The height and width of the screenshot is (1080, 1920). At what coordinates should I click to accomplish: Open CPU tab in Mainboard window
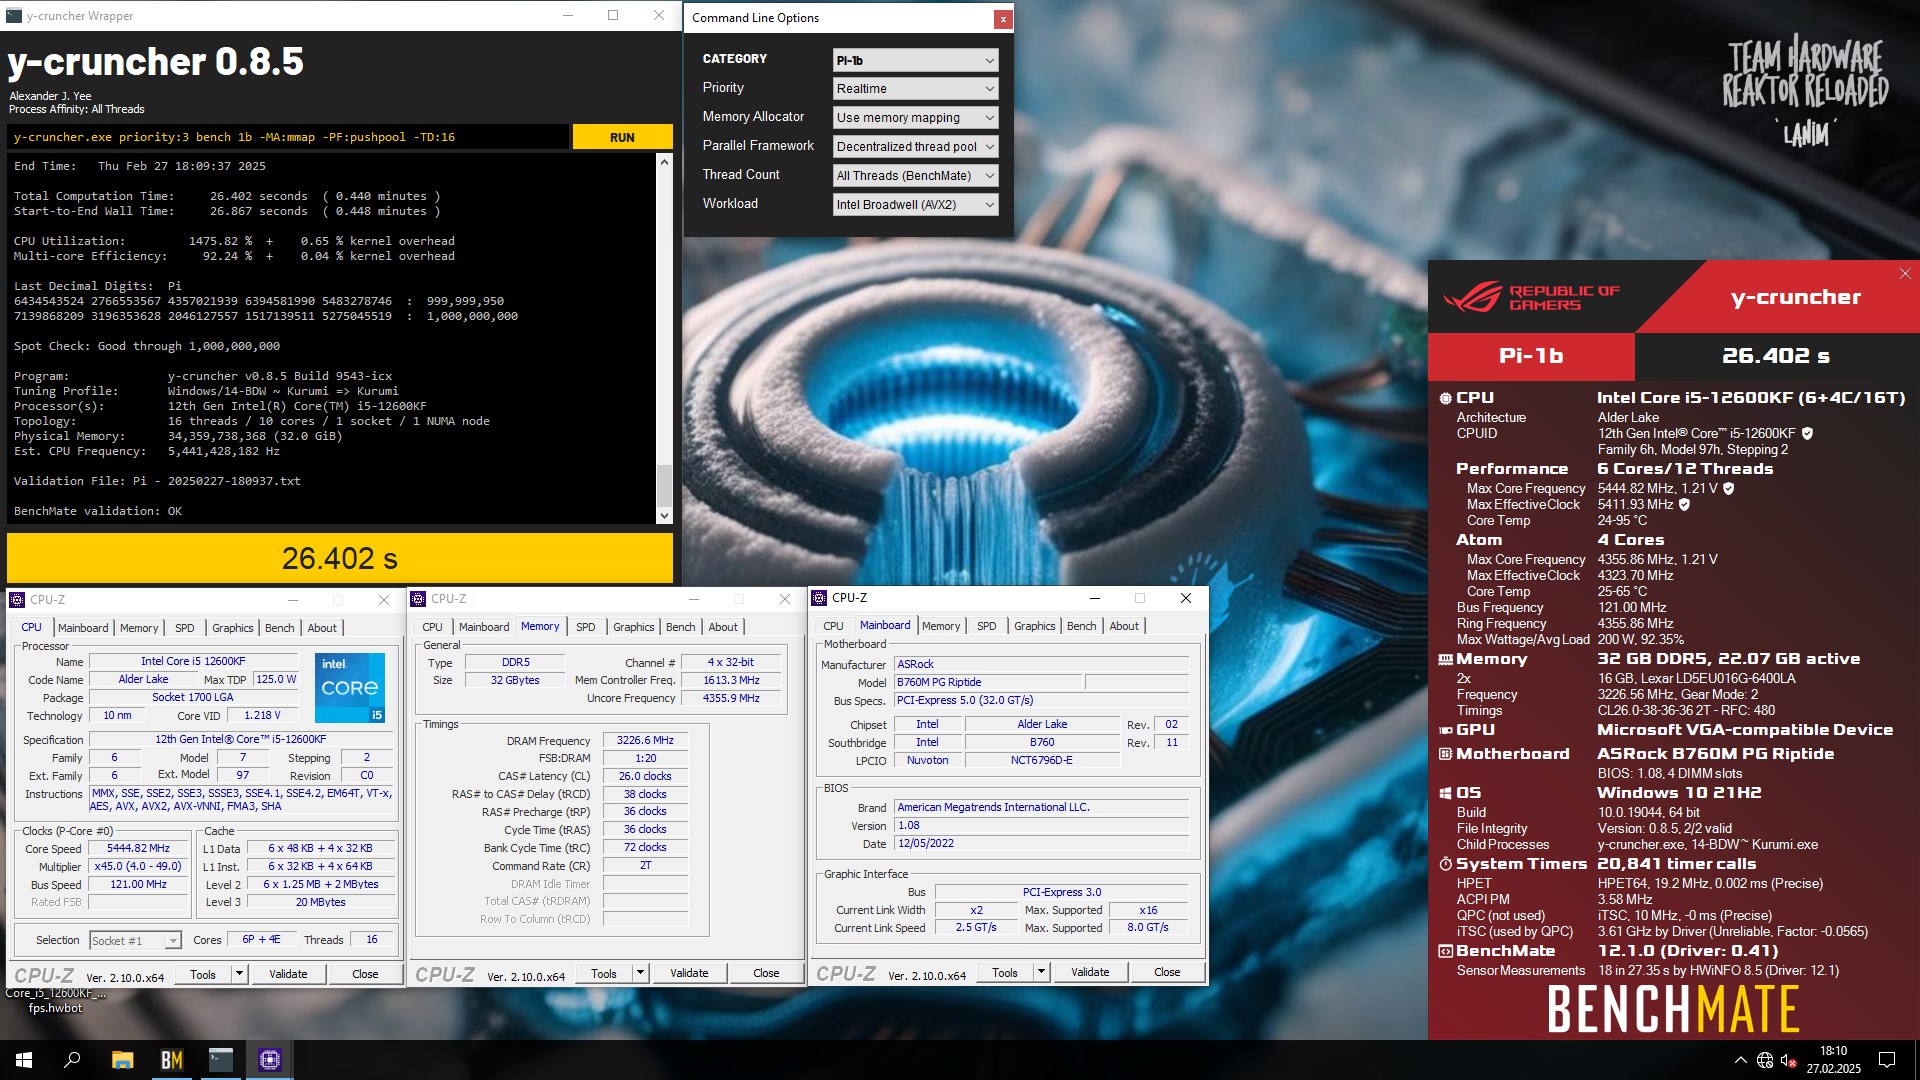click(x=833, y=626)
